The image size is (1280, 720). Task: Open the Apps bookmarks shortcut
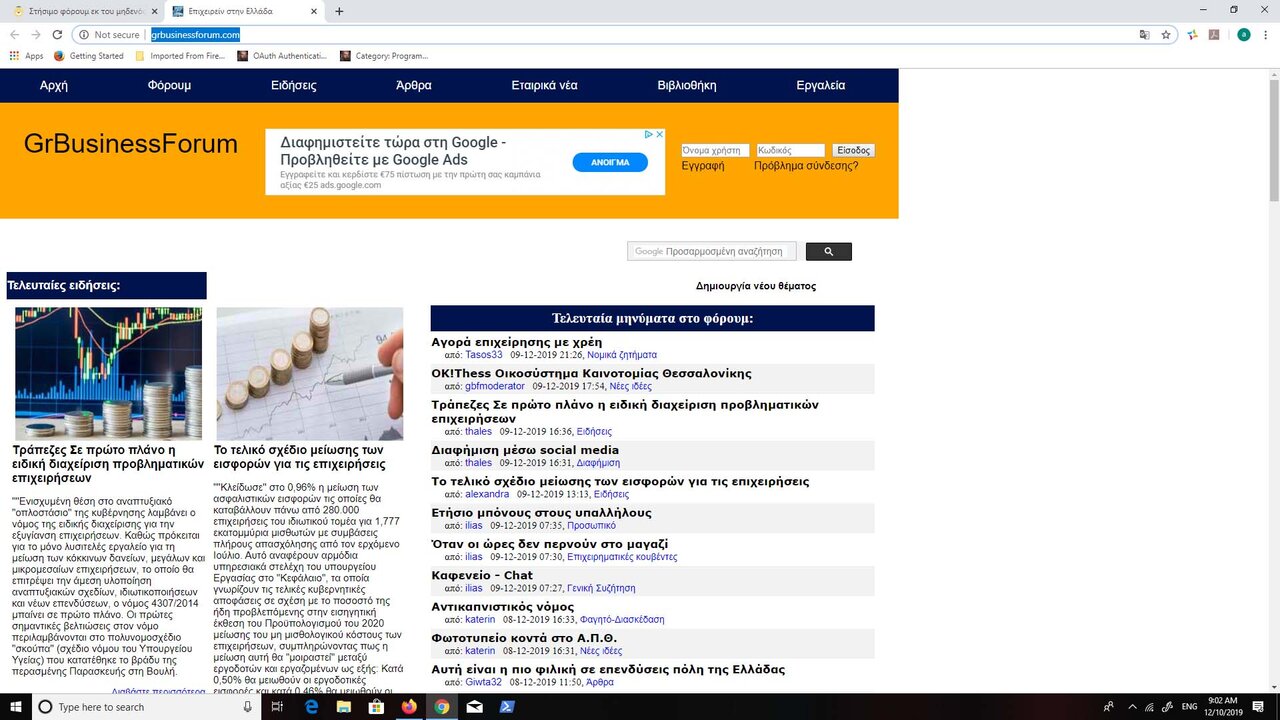[x=27, y=56]
